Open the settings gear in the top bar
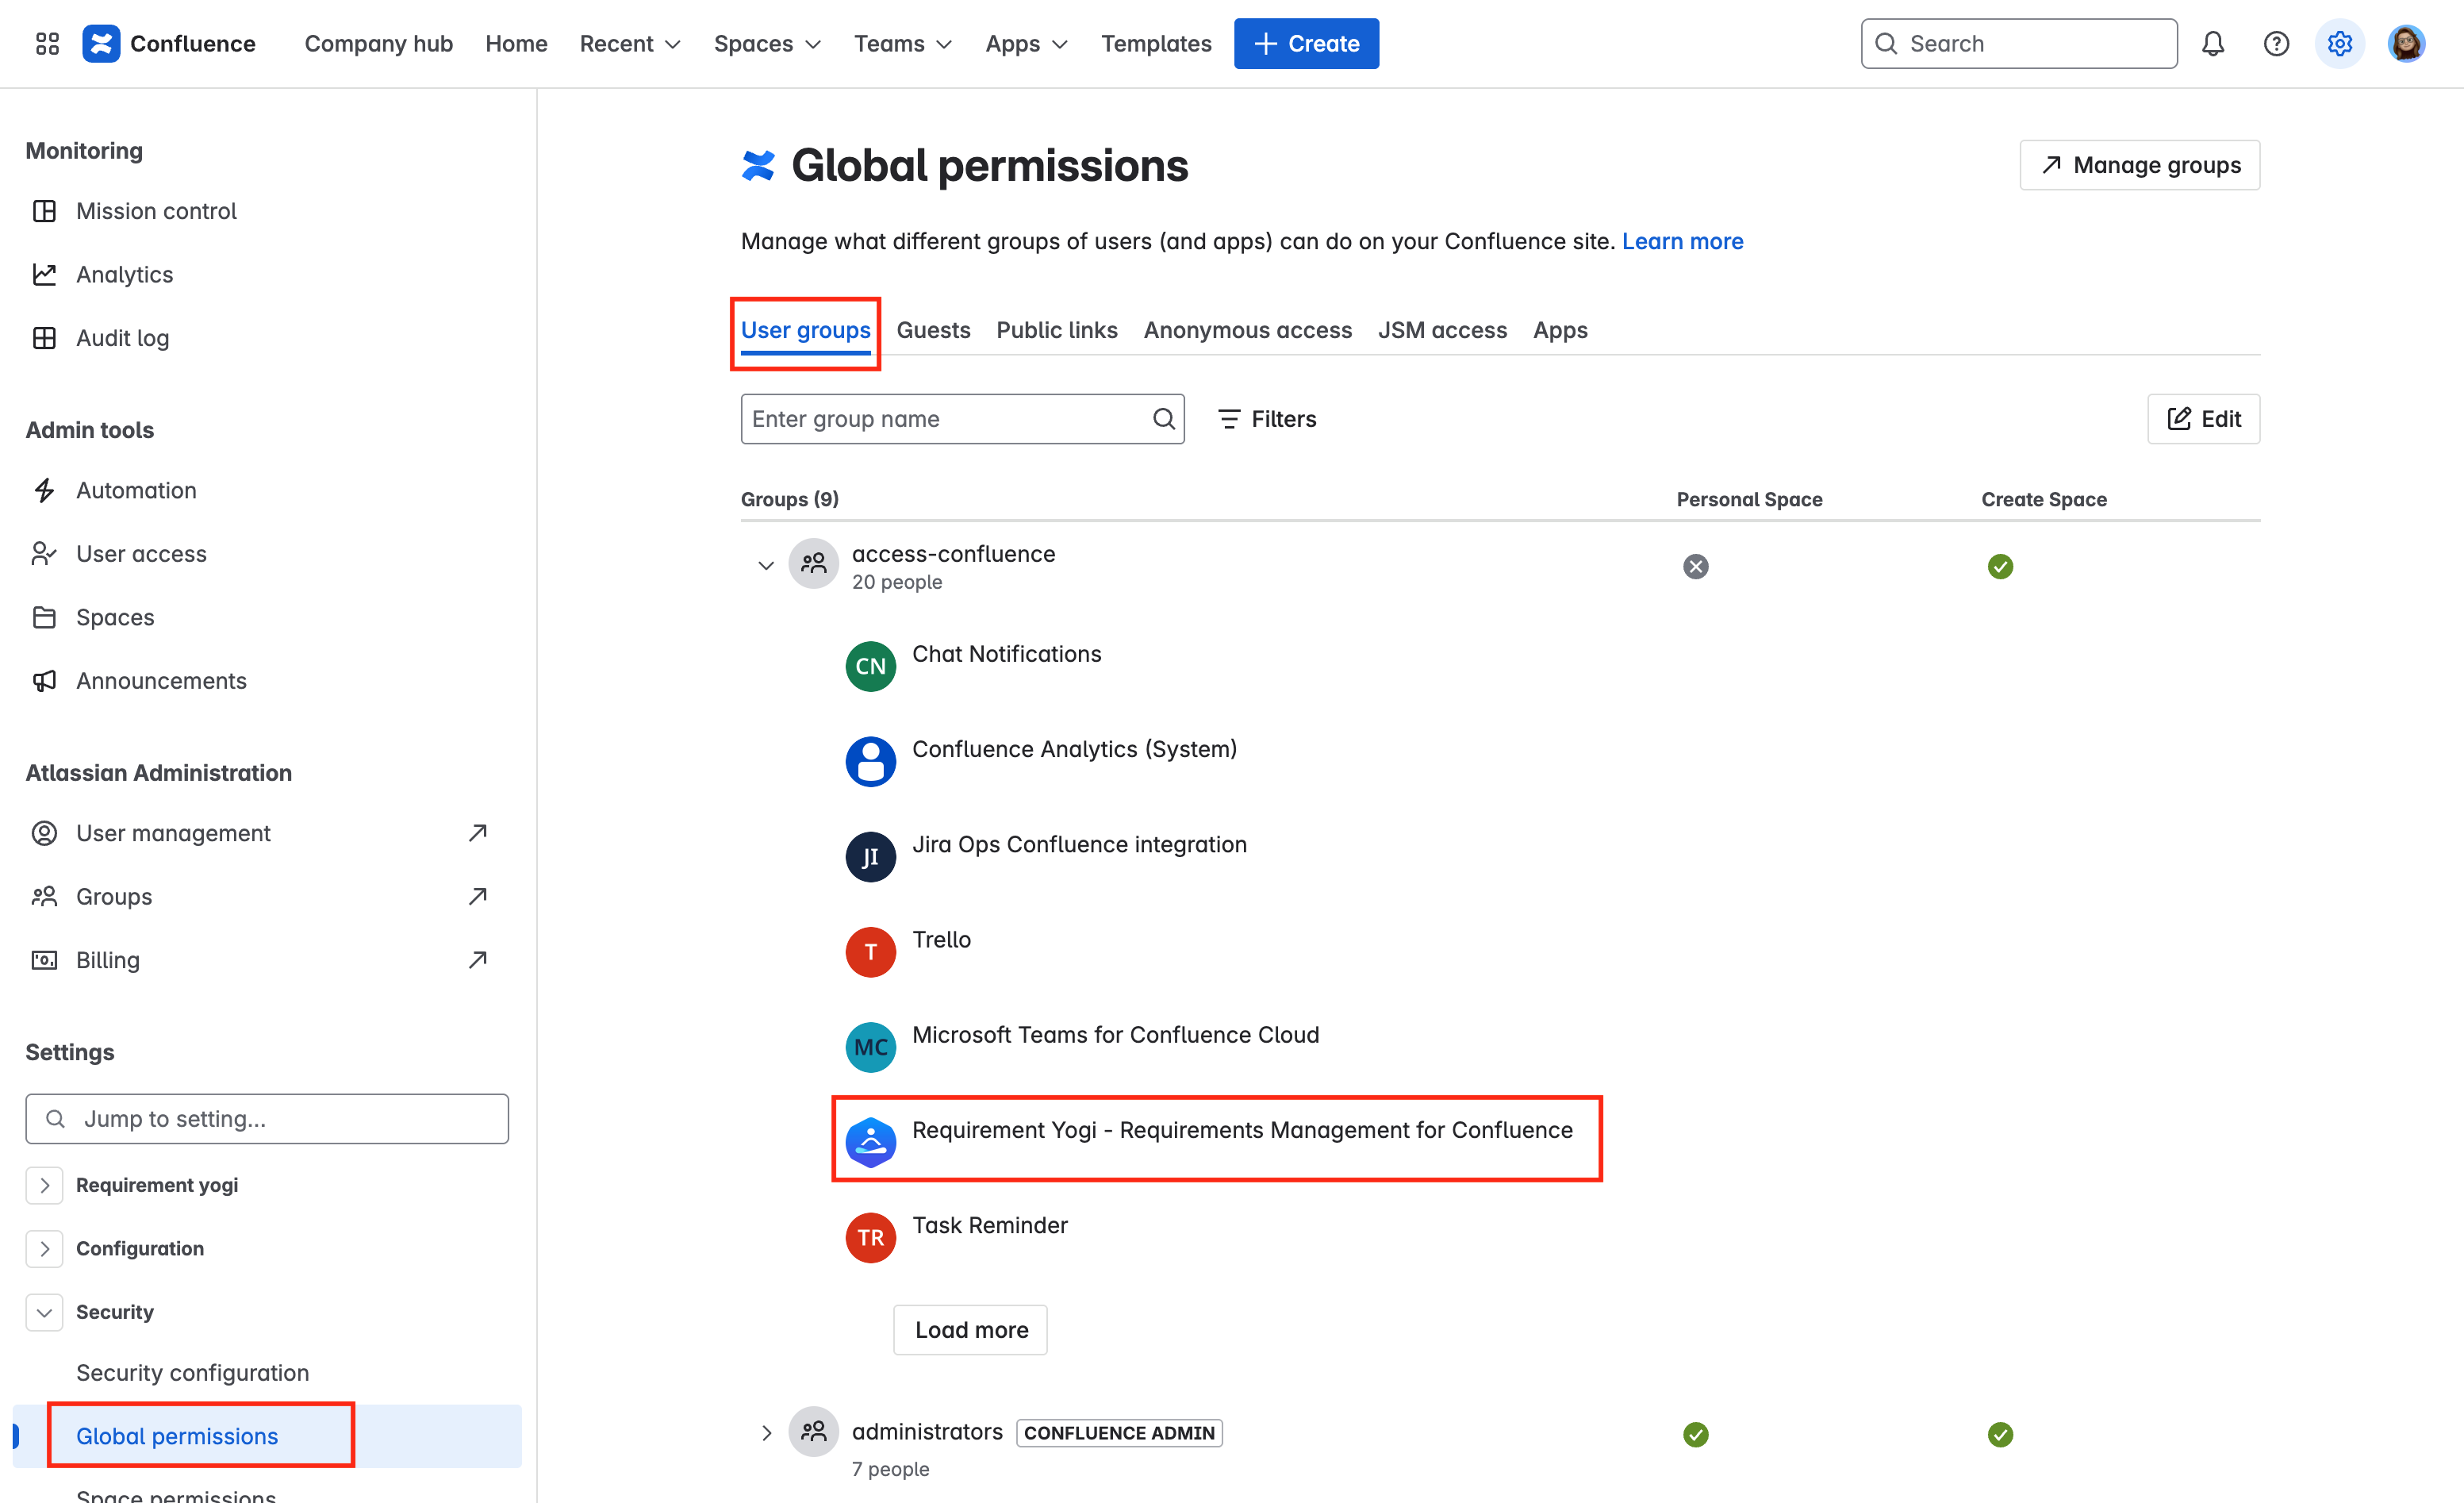This screenshot has height=1503, width=2464. [x=2339, y=43]
